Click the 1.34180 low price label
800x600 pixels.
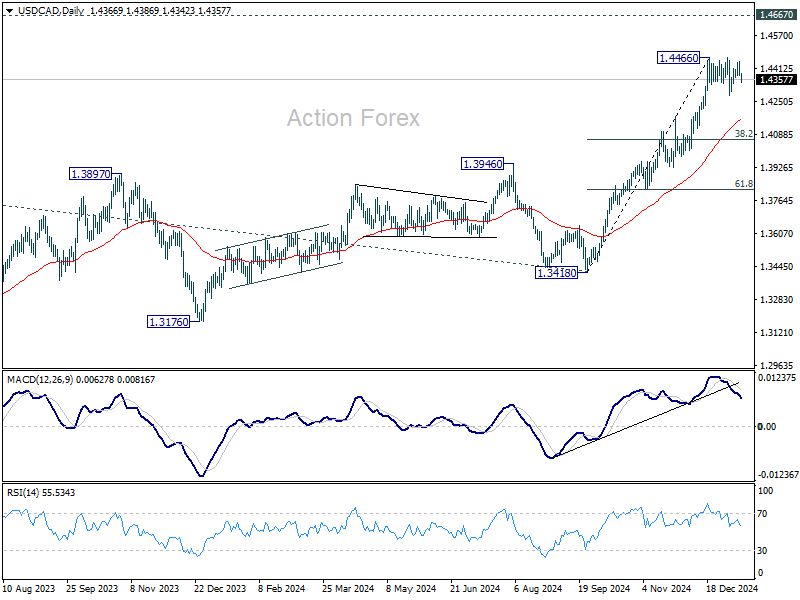coord(557,273)
